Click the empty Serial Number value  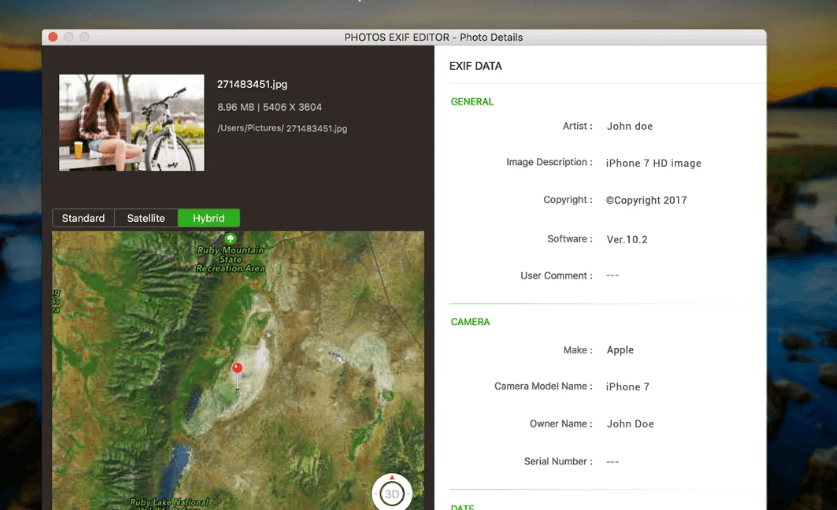coord(612,461)
